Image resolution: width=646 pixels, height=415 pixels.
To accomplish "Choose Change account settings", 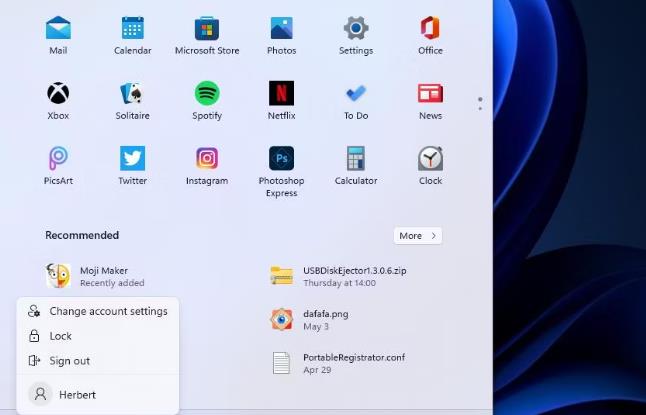I will point(98,311).
